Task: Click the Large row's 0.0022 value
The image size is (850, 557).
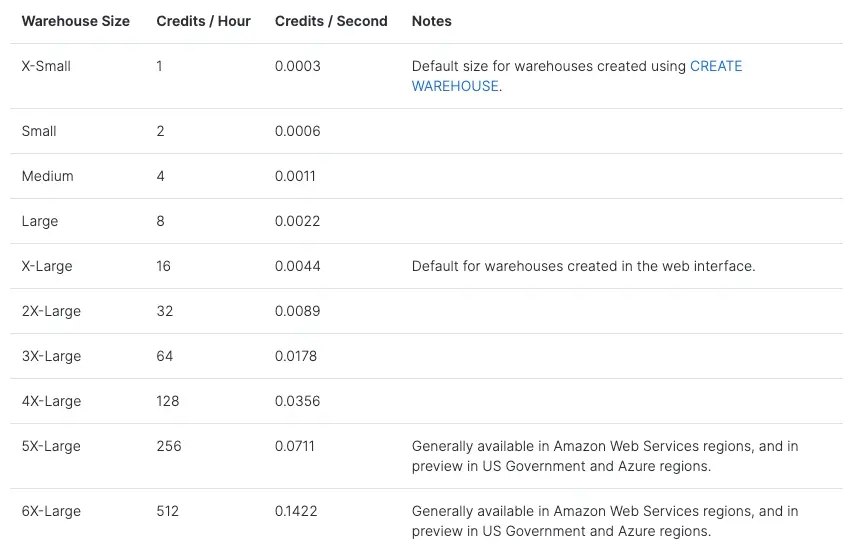Action: pos(298,221)
